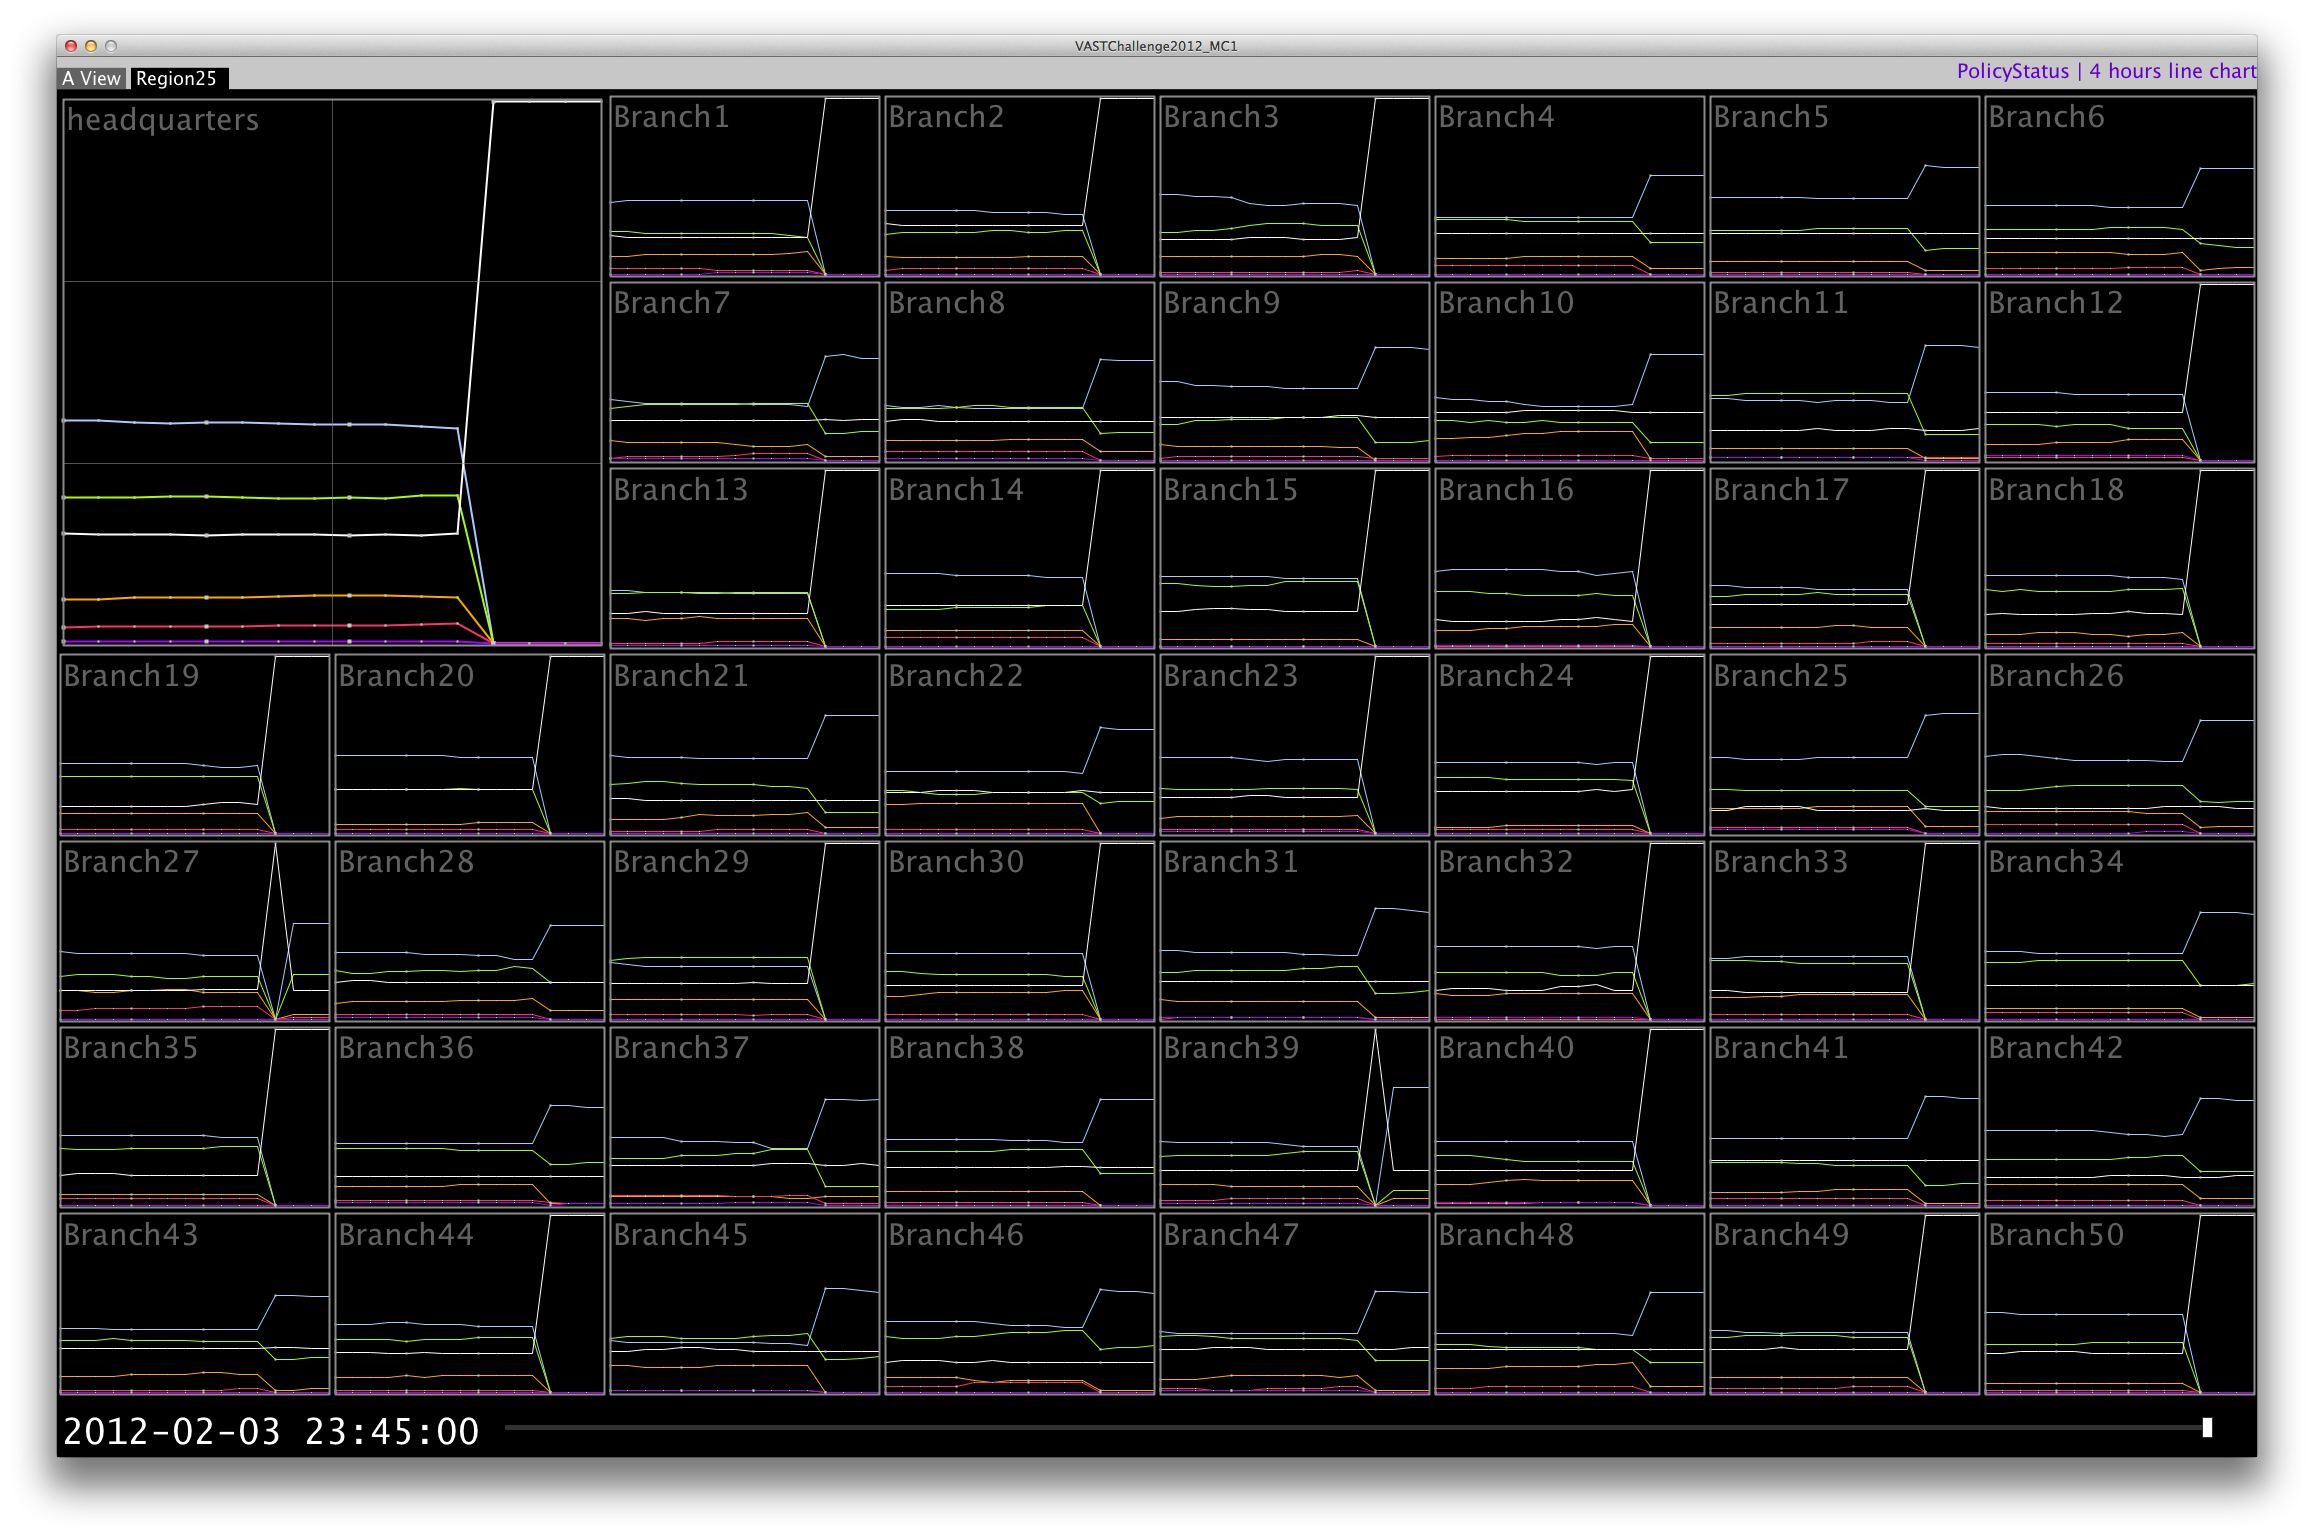Screen dimensions: 2314x1536
Task: Open the headquarters chart panel
Action: tap(332, 372)
